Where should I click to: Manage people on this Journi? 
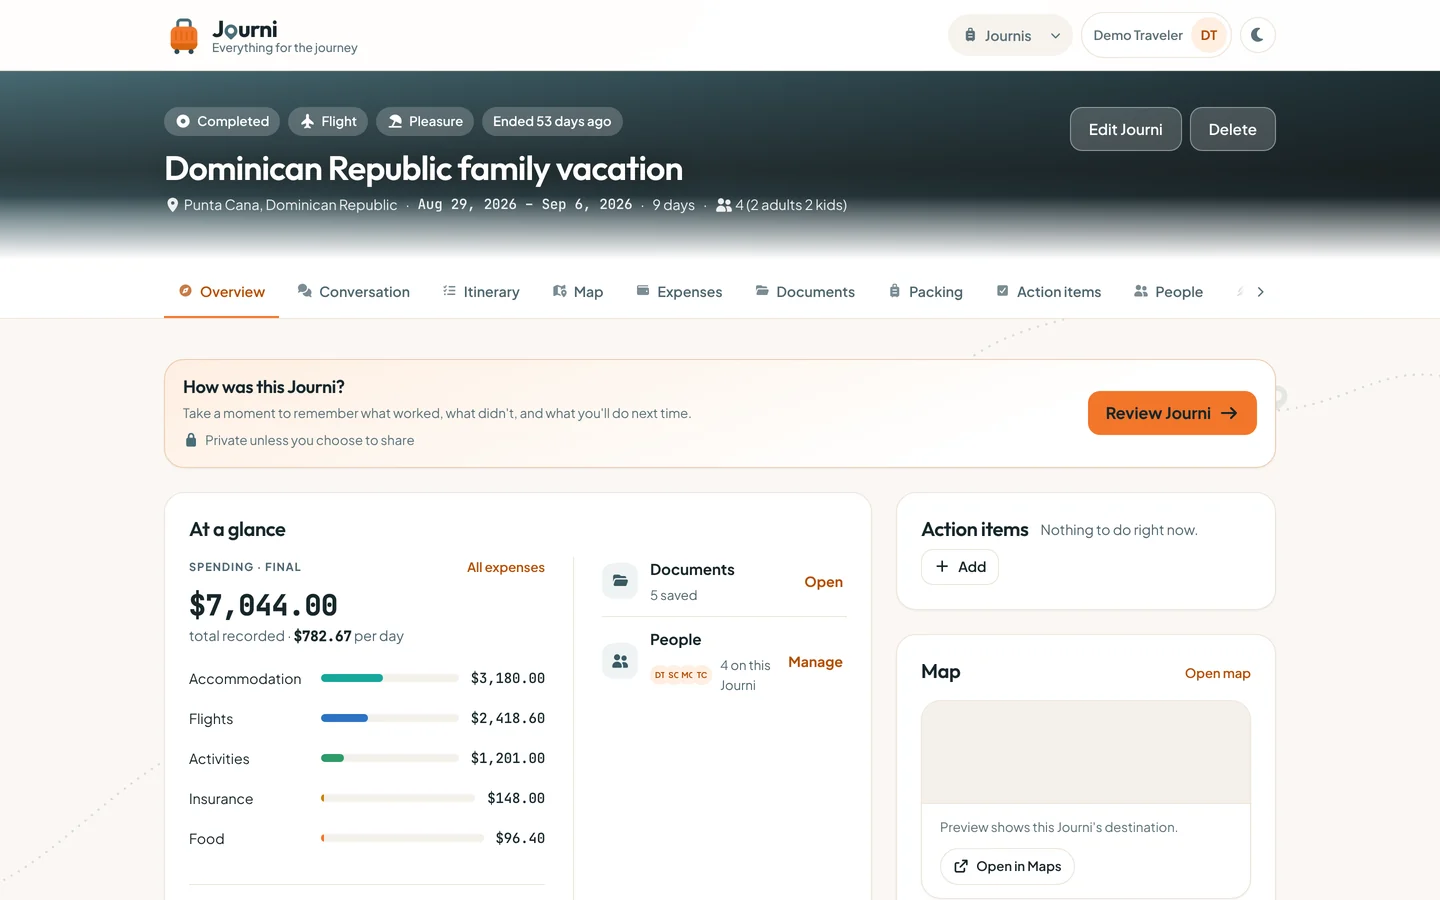coord(815,662)
